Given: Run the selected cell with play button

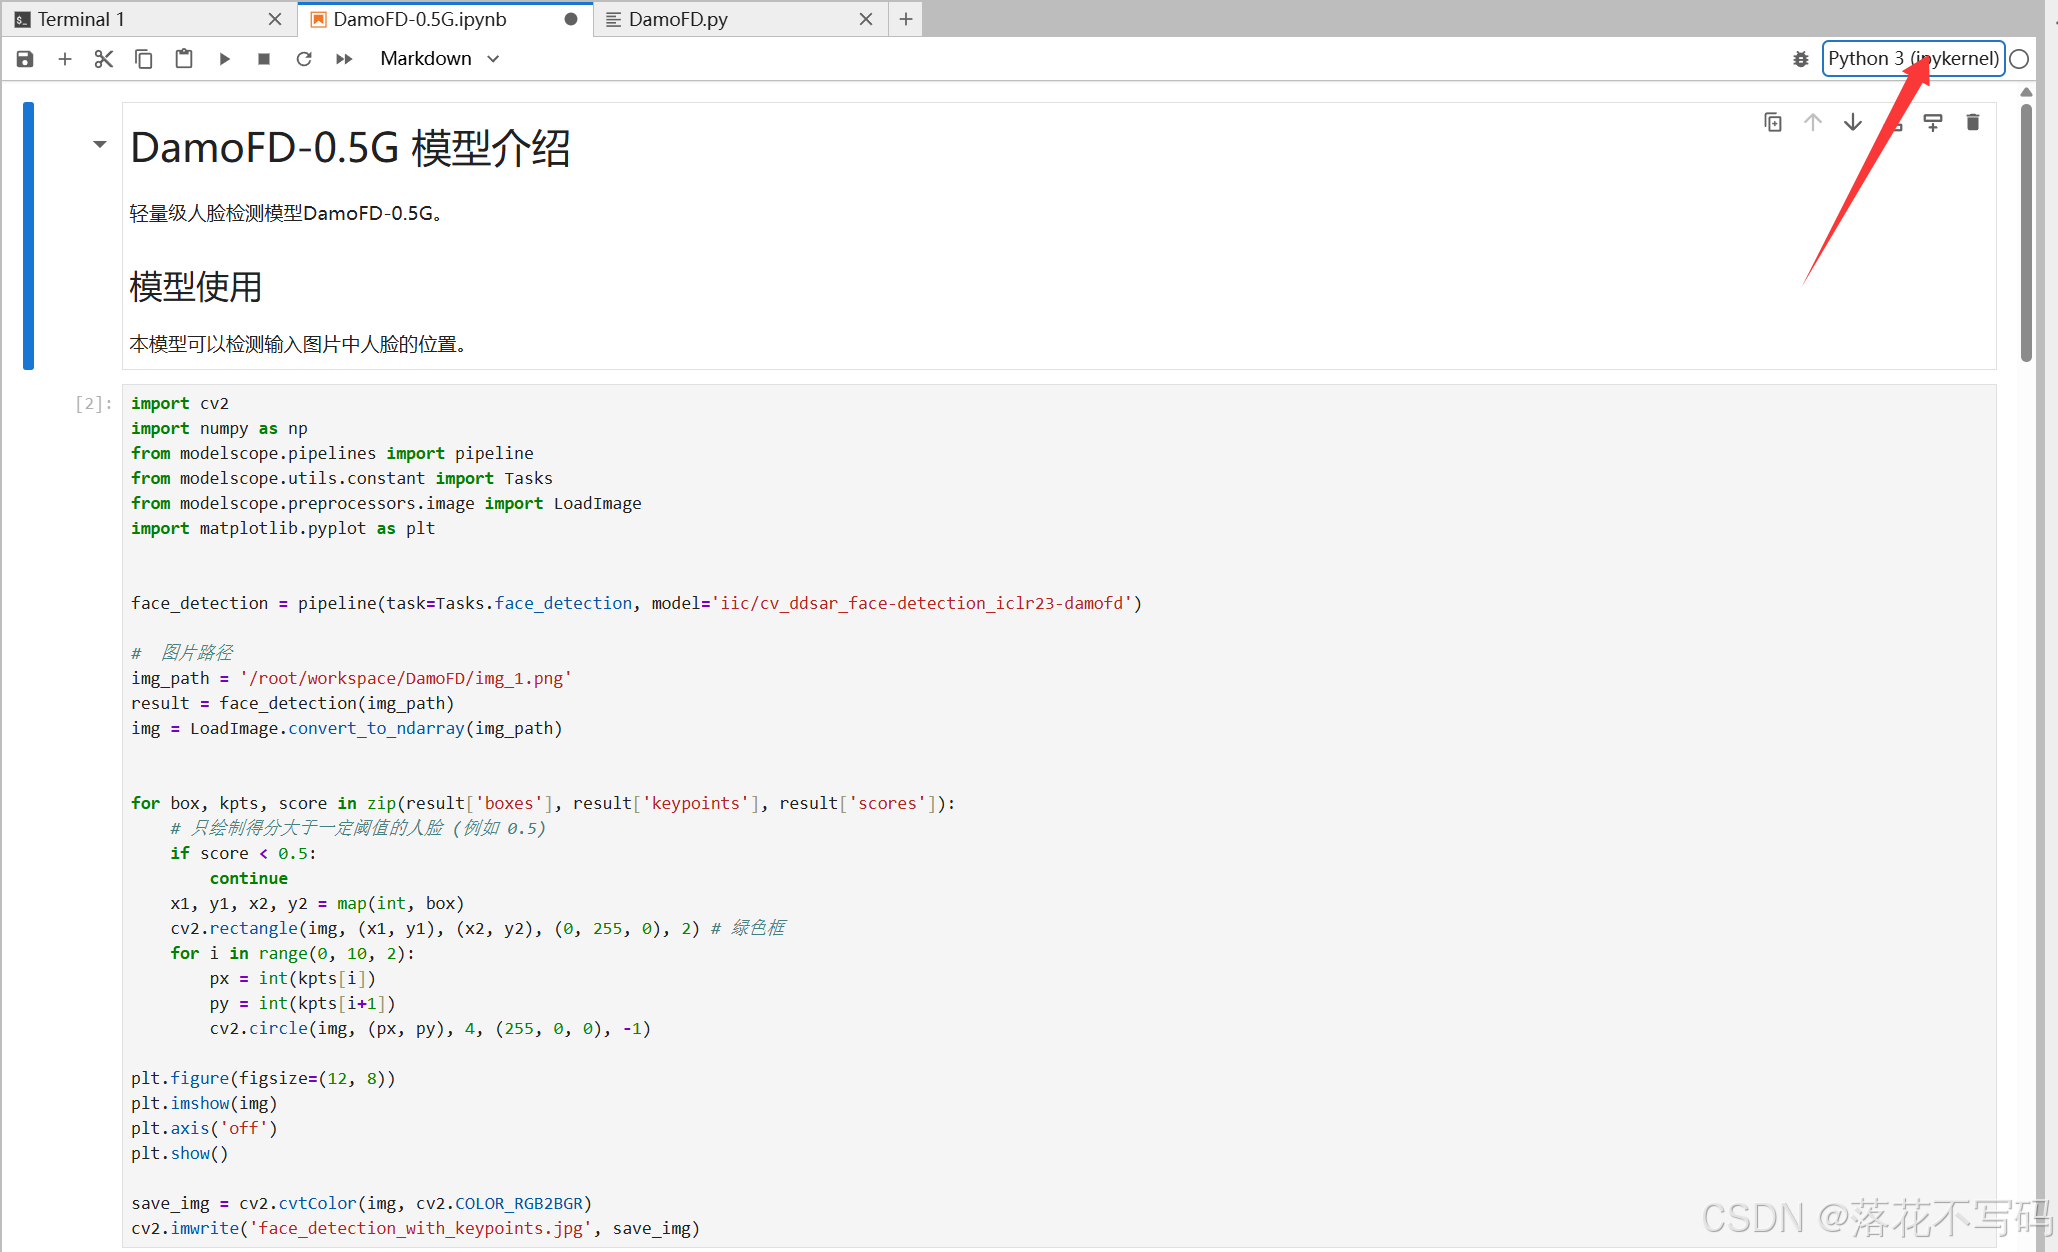Looking at the screenshot, I should (x=224, y=59).
